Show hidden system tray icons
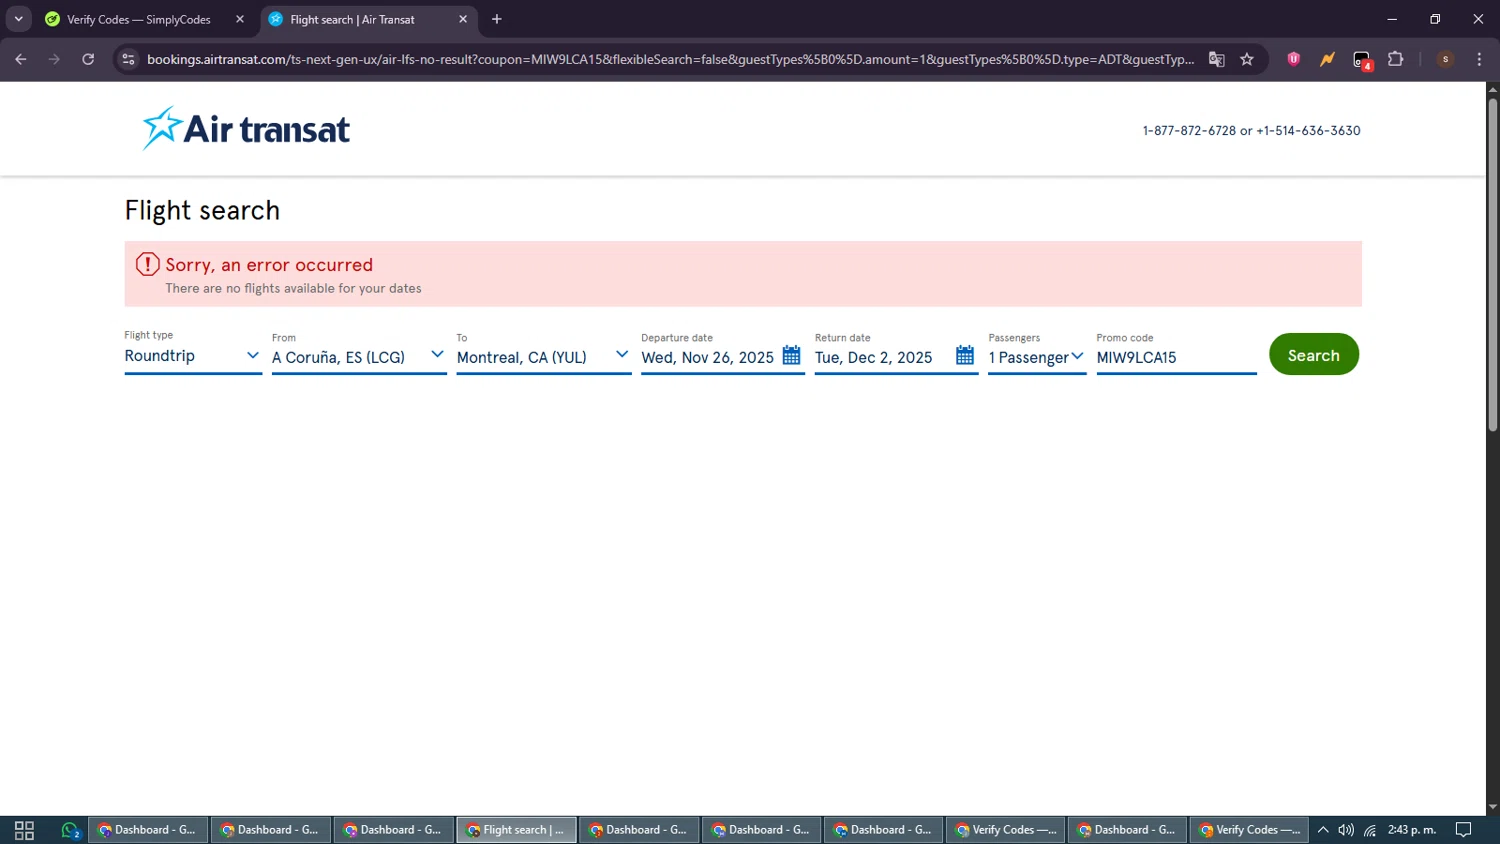The image size is (1500, 844). click(x=1323, y=830)
